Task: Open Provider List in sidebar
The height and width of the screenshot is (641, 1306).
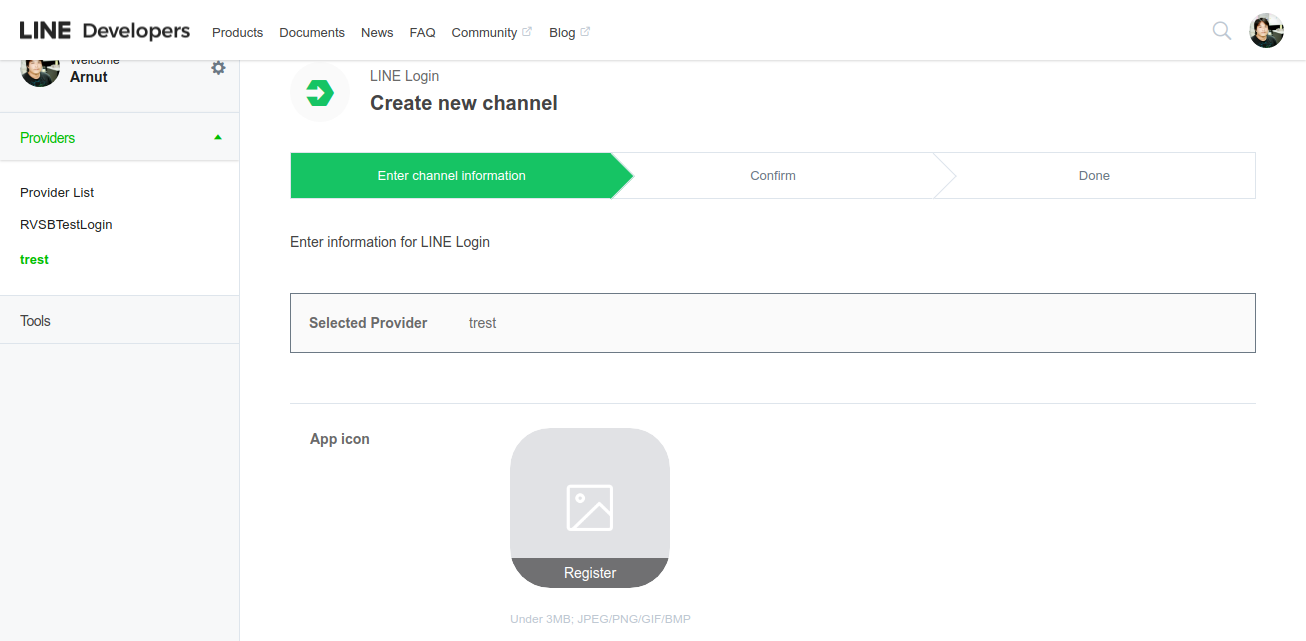Action: click(57, 192)
